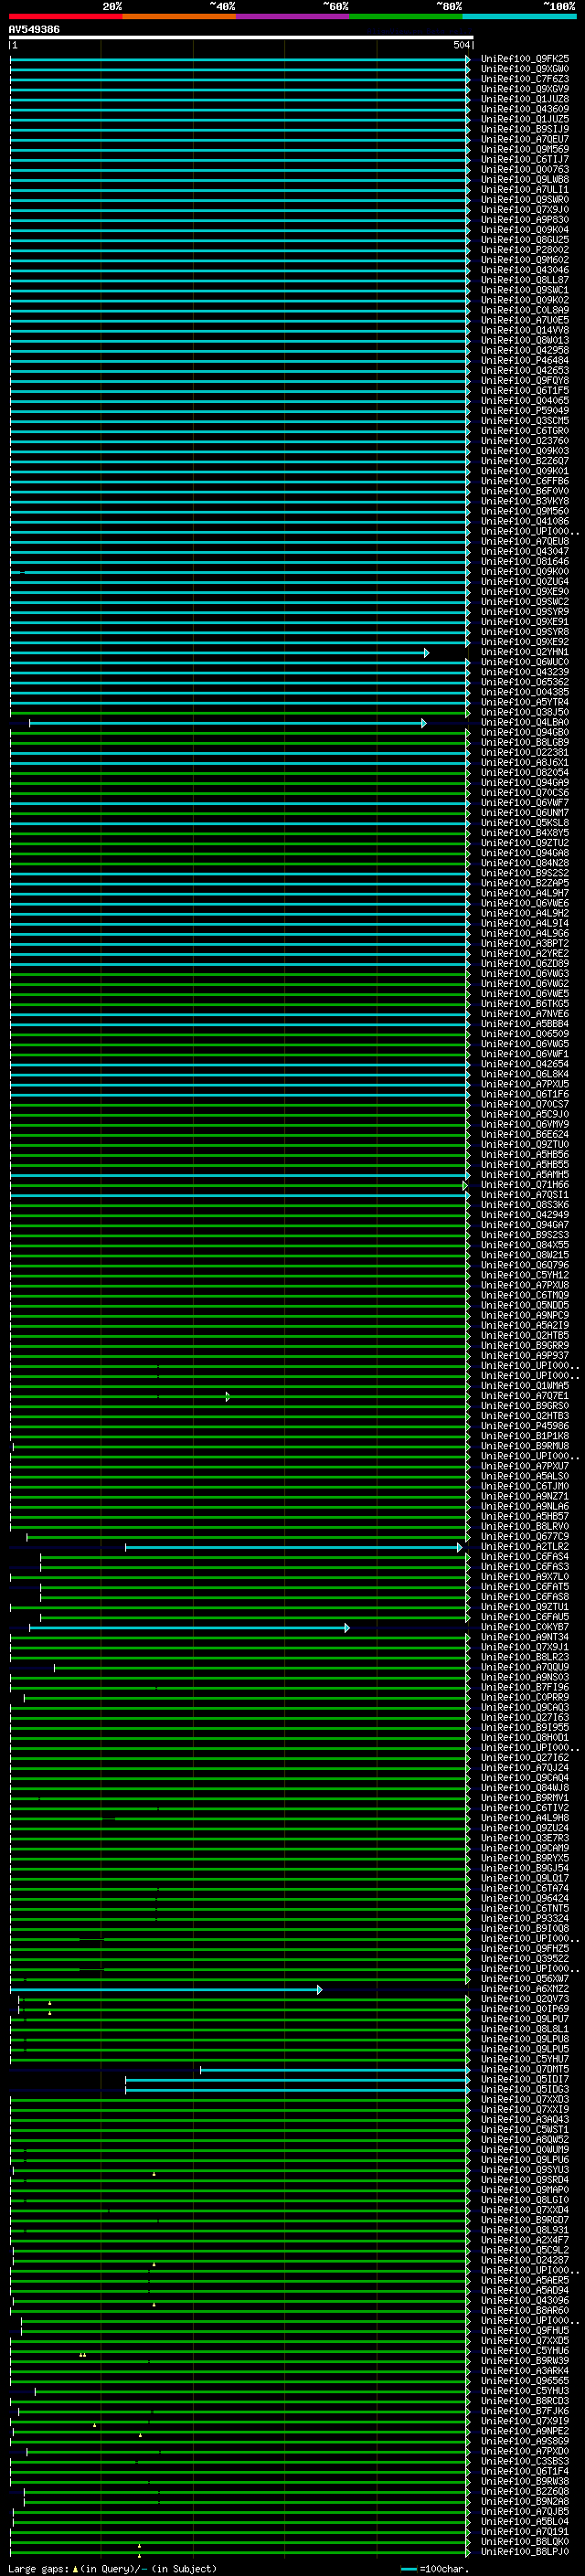This screenshot has width=585, height=2576.
Task: Select the UniRef100_Q7DMT5 label
Action: 525,2070
